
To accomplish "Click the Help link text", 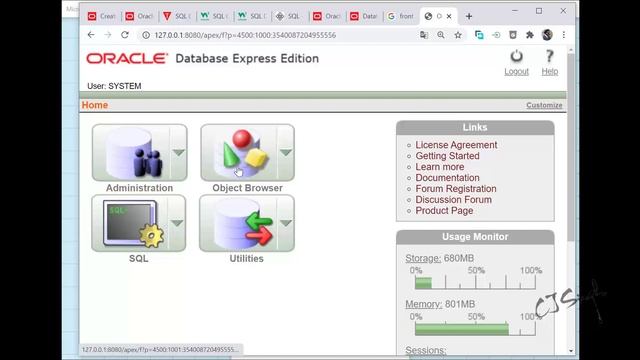I will point(549,72).
